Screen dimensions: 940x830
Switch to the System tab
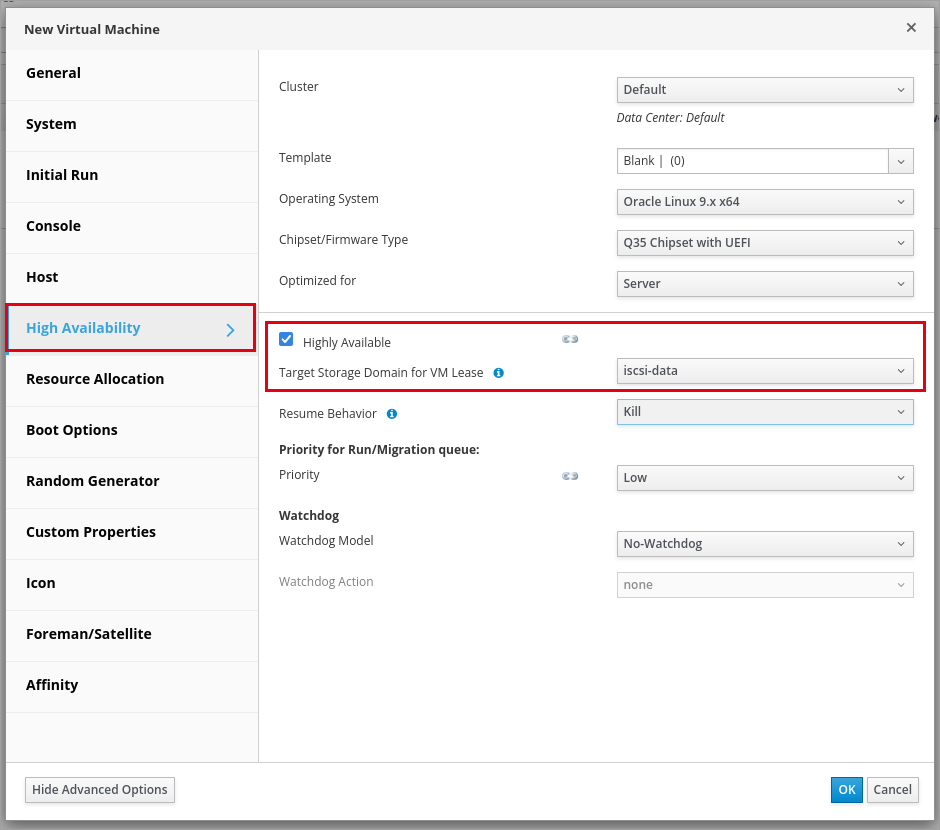tap(132, 125)
